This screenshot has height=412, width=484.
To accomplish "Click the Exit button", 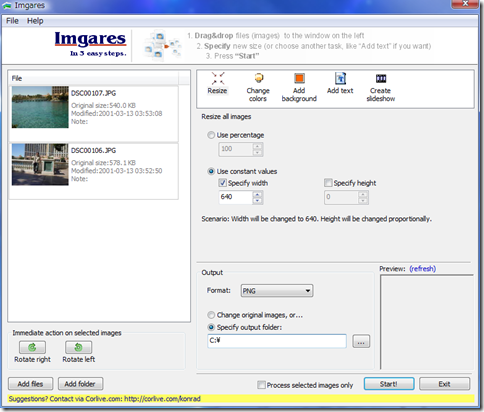I will tap(444, 384).
